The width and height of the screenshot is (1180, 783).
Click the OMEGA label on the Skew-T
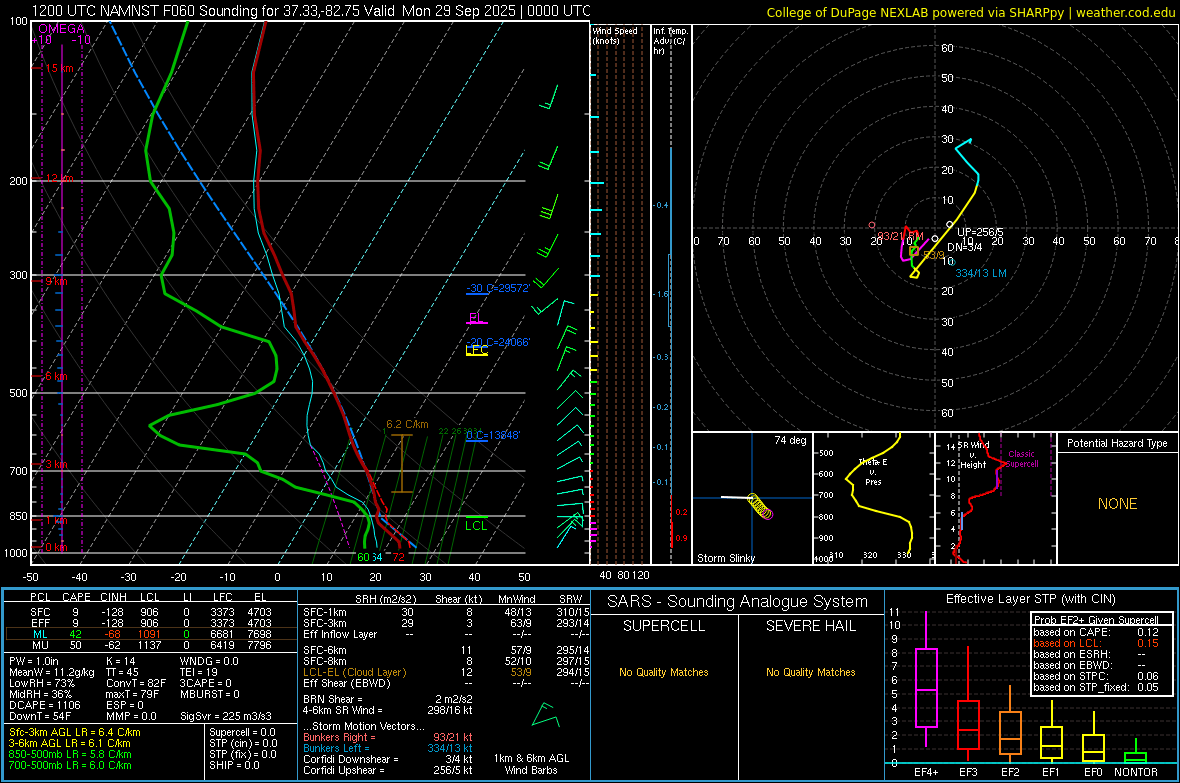tap(61, 29)
